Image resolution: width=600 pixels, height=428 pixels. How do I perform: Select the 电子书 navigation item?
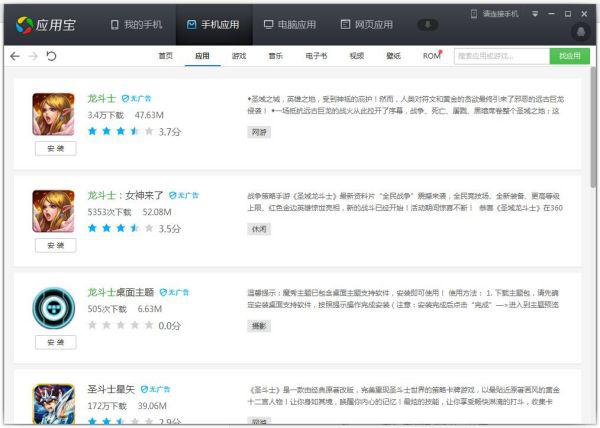pos(316,56)
